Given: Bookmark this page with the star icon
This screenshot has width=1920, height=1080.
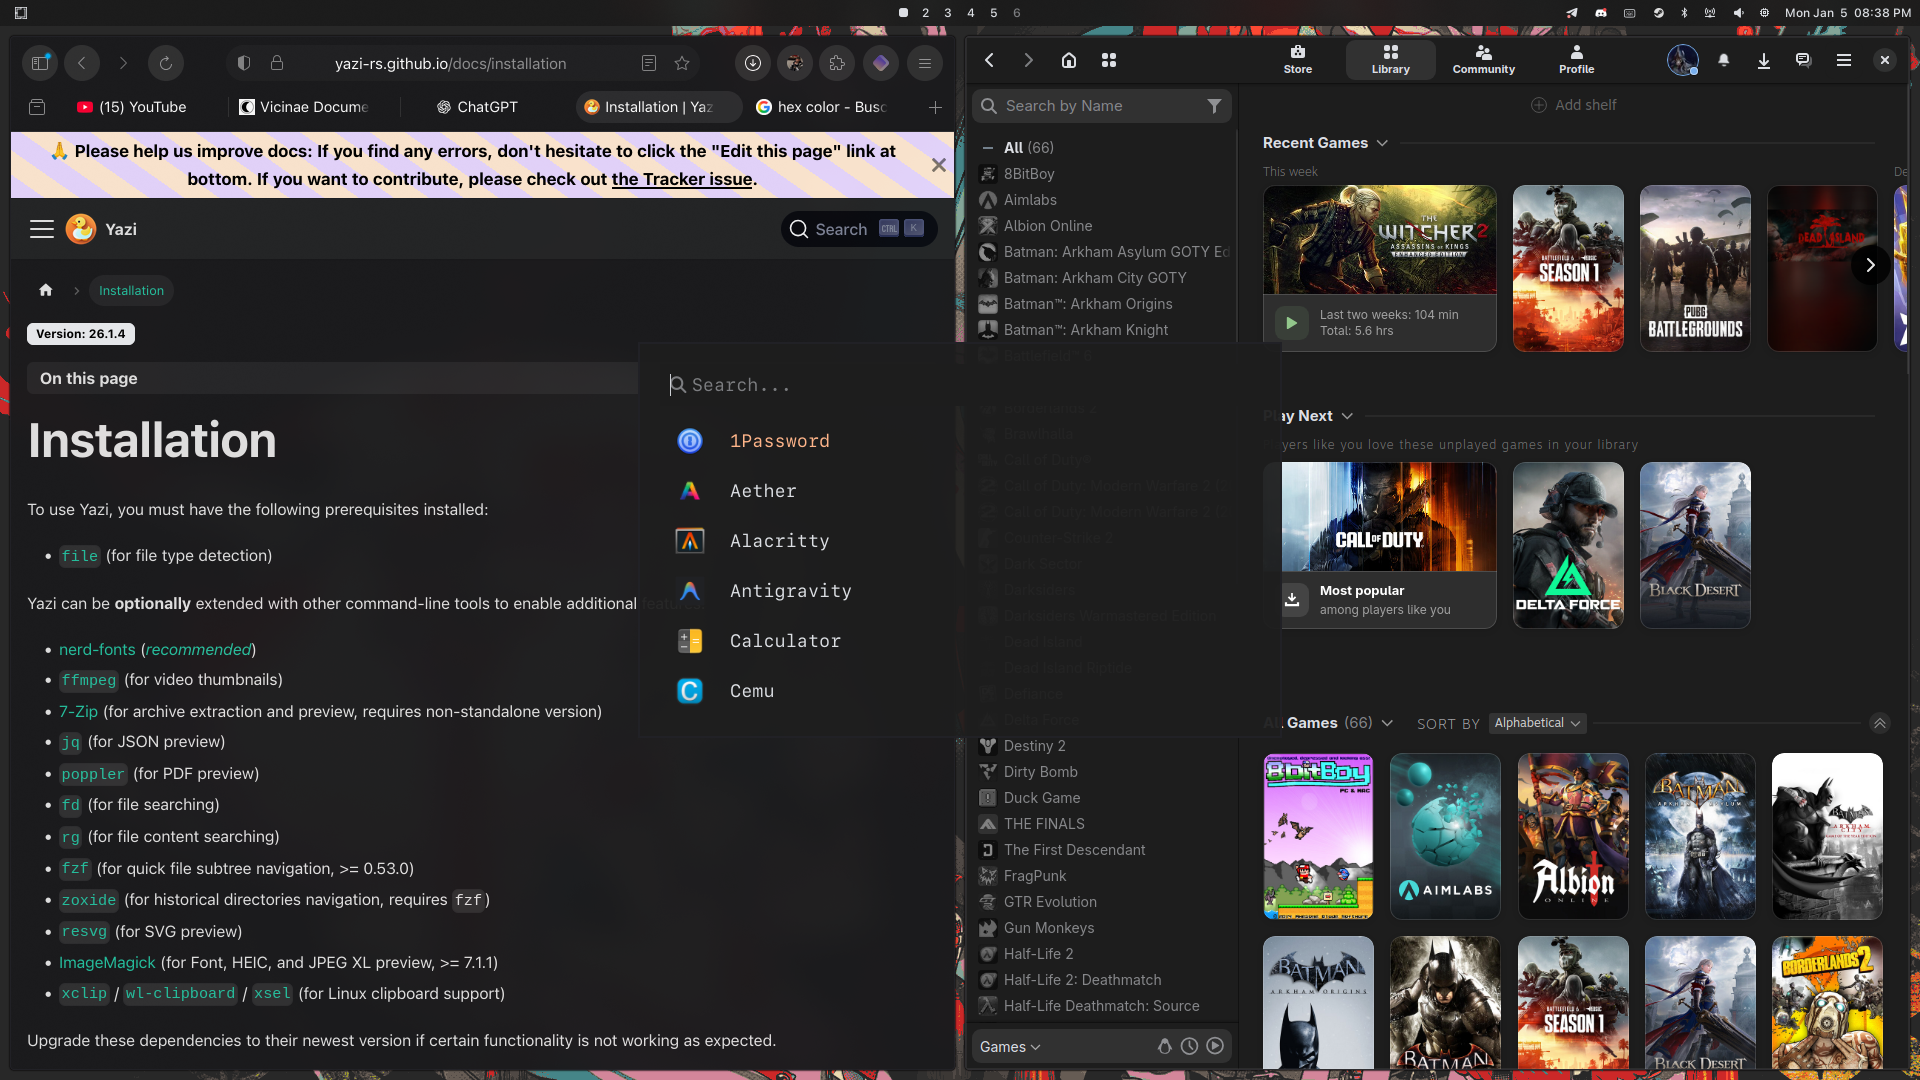Looking at the screenshot, I should tap(682, 63).
